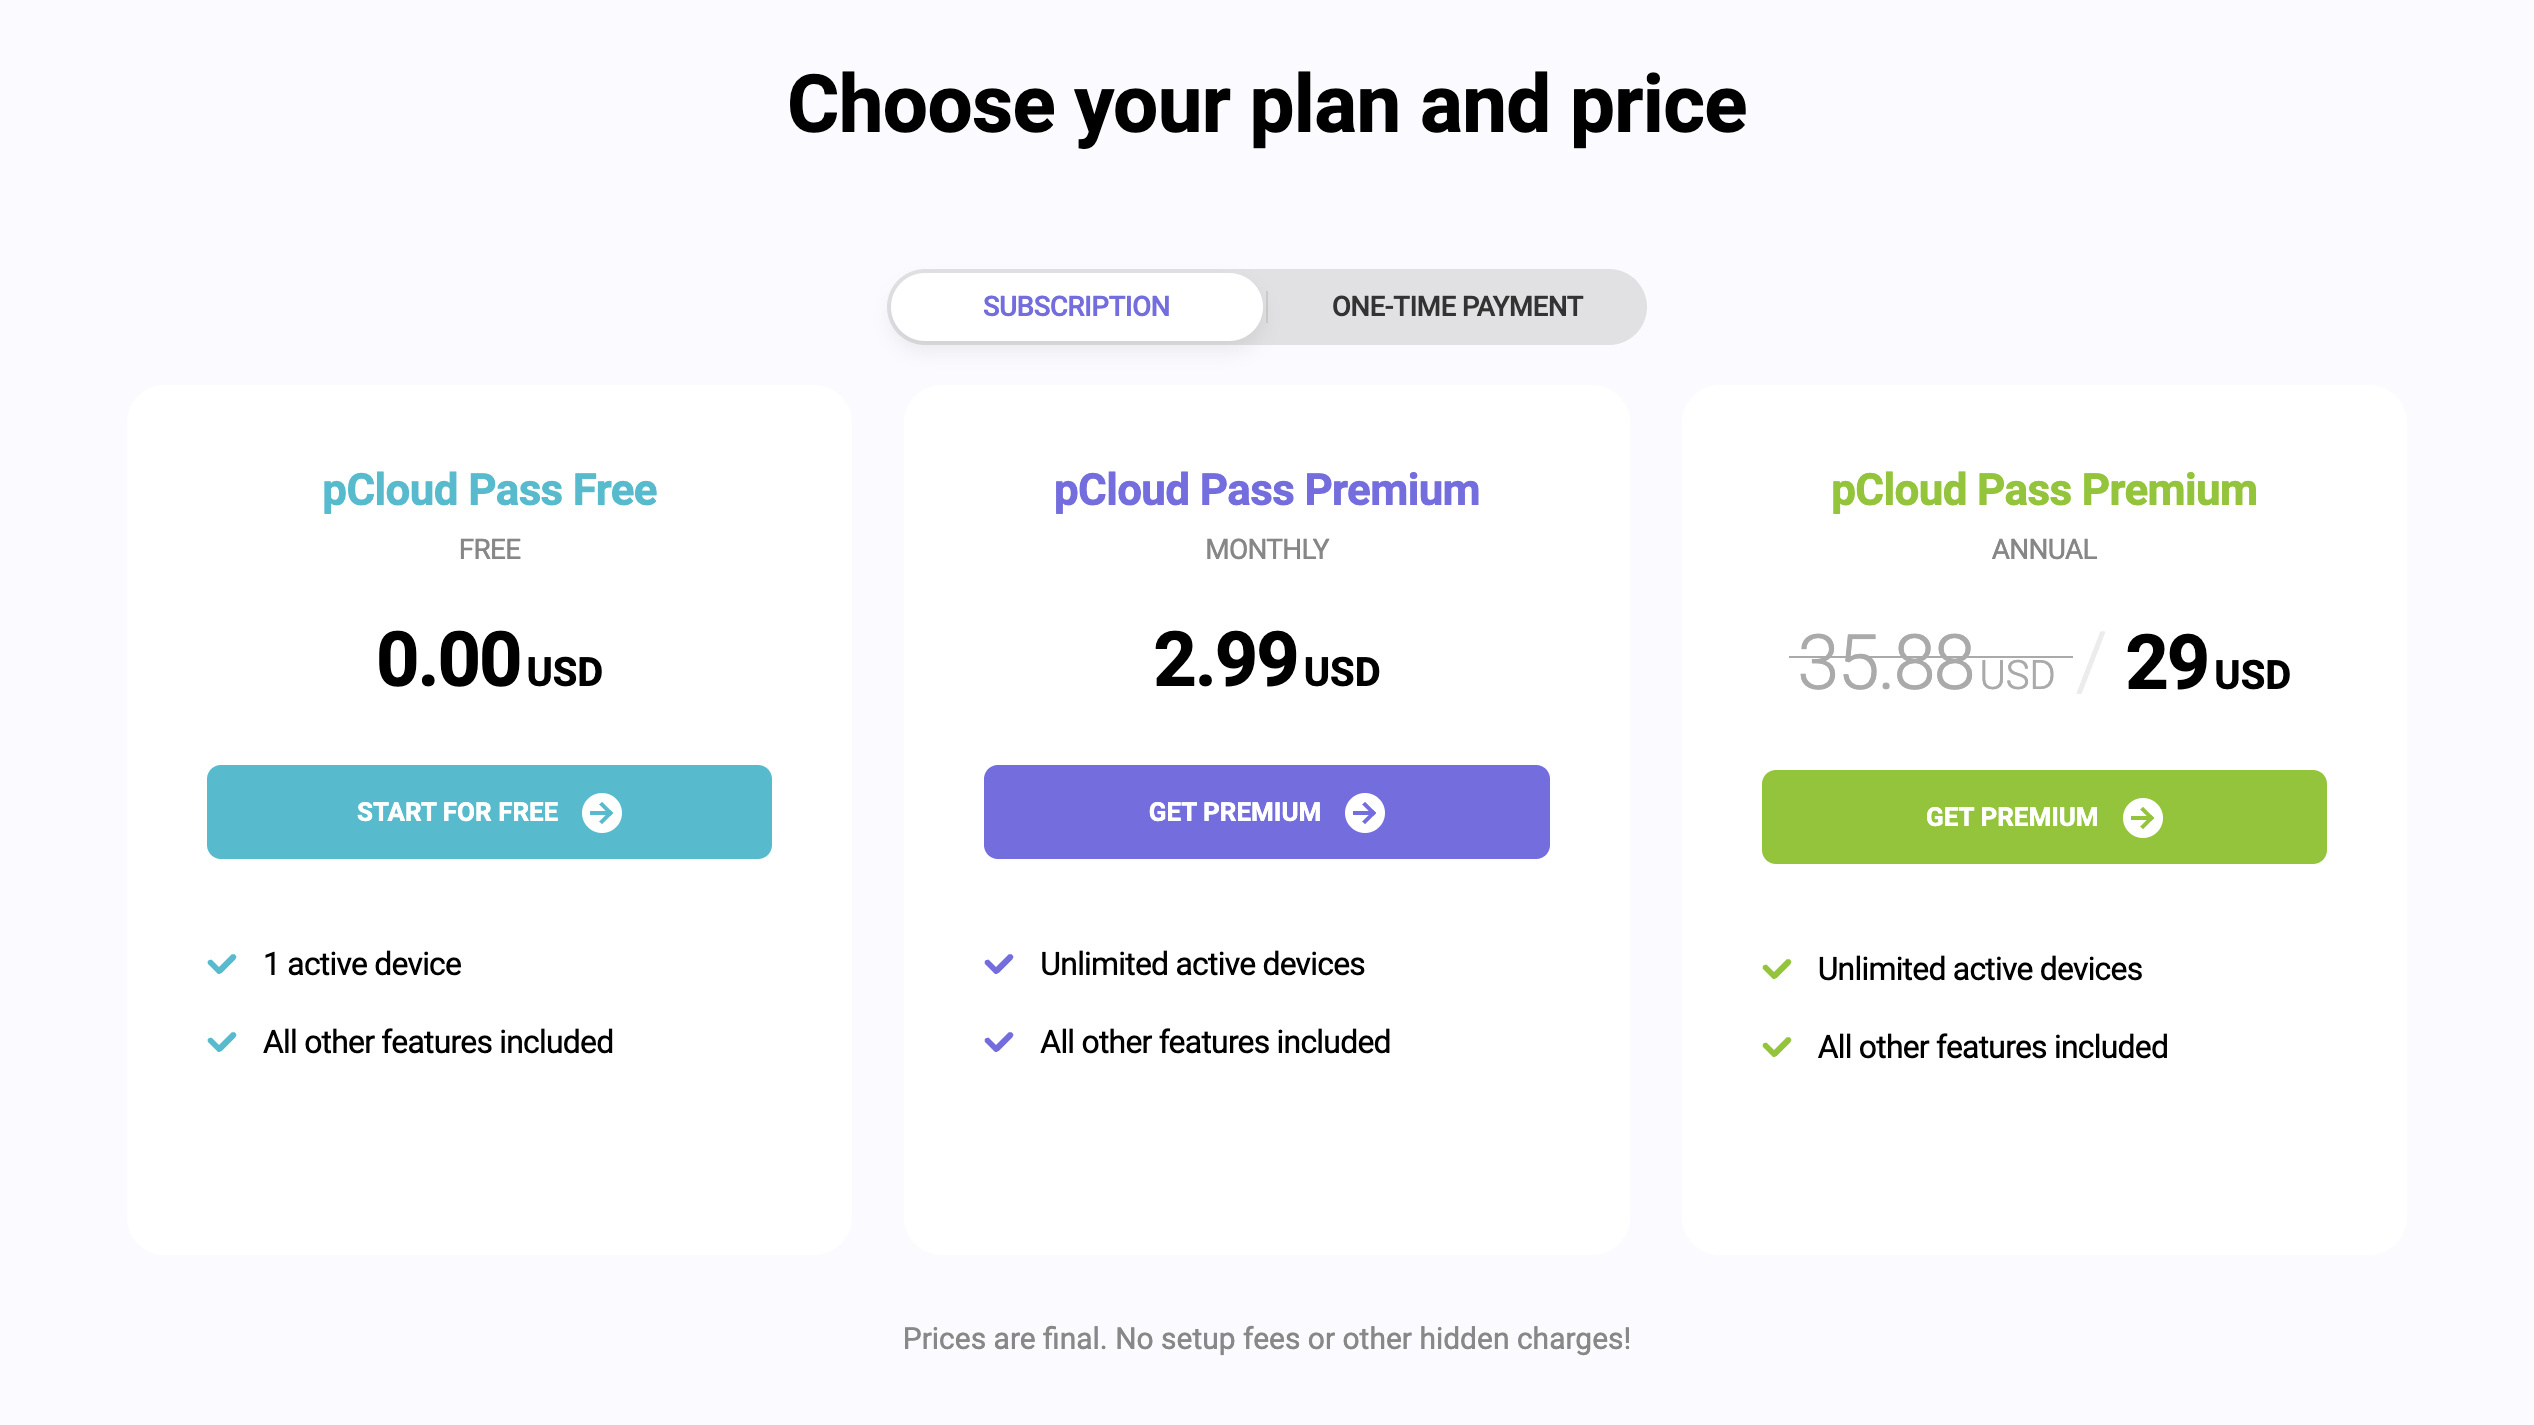This screenshot has height=1425, width=2534.
Task: Click checkmark beside '1 active device'
Action: pos(222,964)
